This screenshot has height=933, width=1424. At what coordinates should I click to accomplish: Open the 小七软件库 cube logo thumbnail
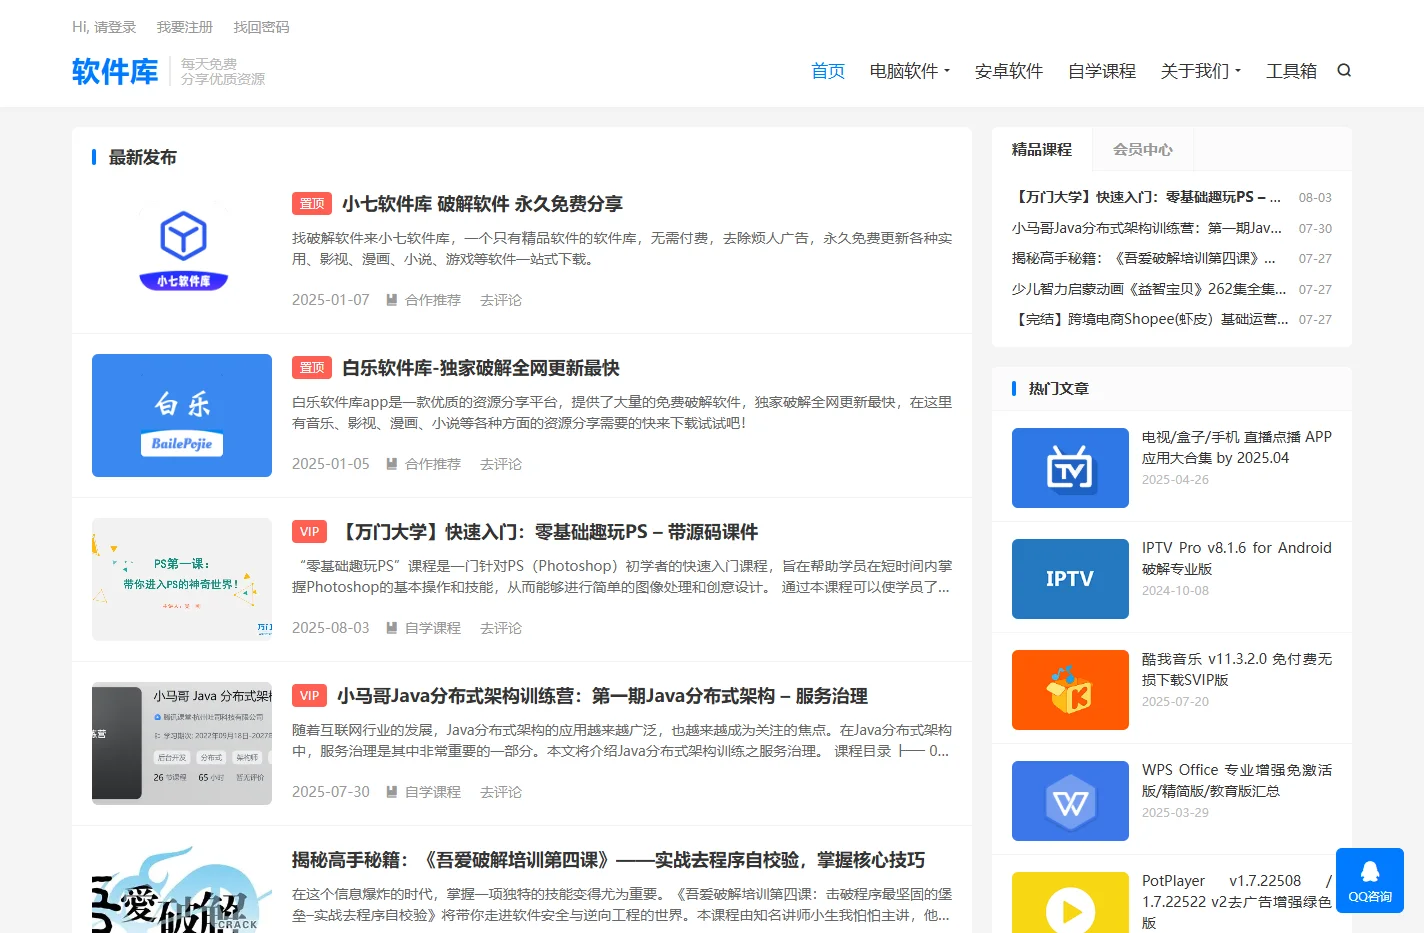[182, 251]
